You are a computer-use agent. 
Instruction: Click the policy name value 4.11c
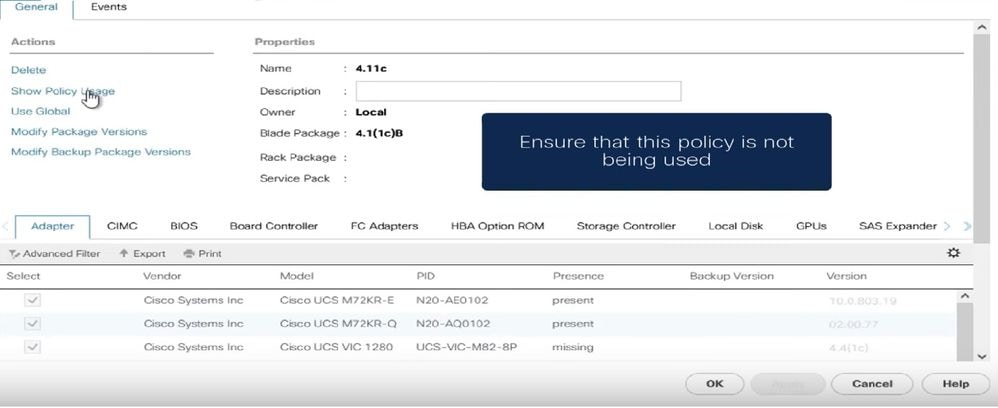coord(371,68)
